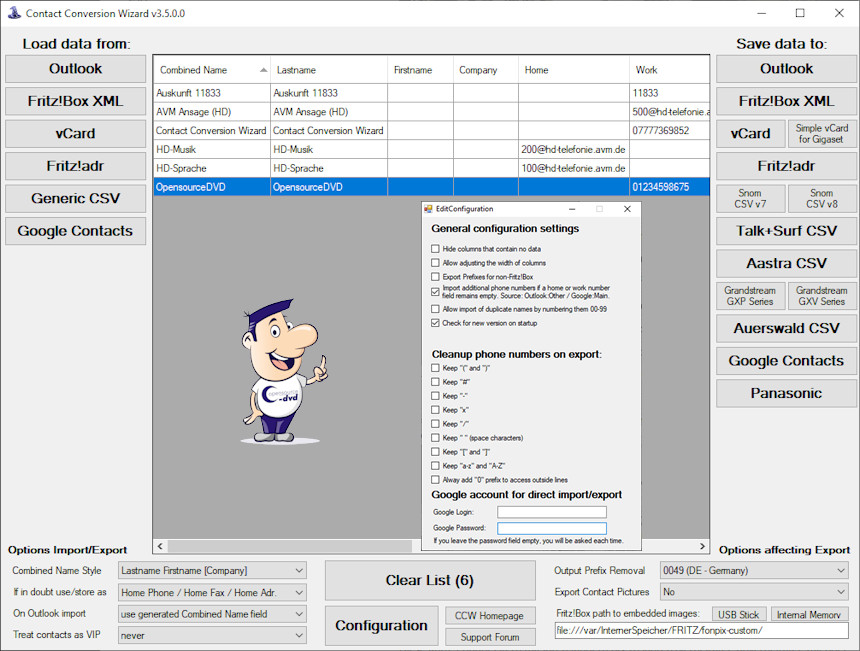860x651 pixels.
Task: Open the CCW Homepage link button
Action: [x=490, y=616]
